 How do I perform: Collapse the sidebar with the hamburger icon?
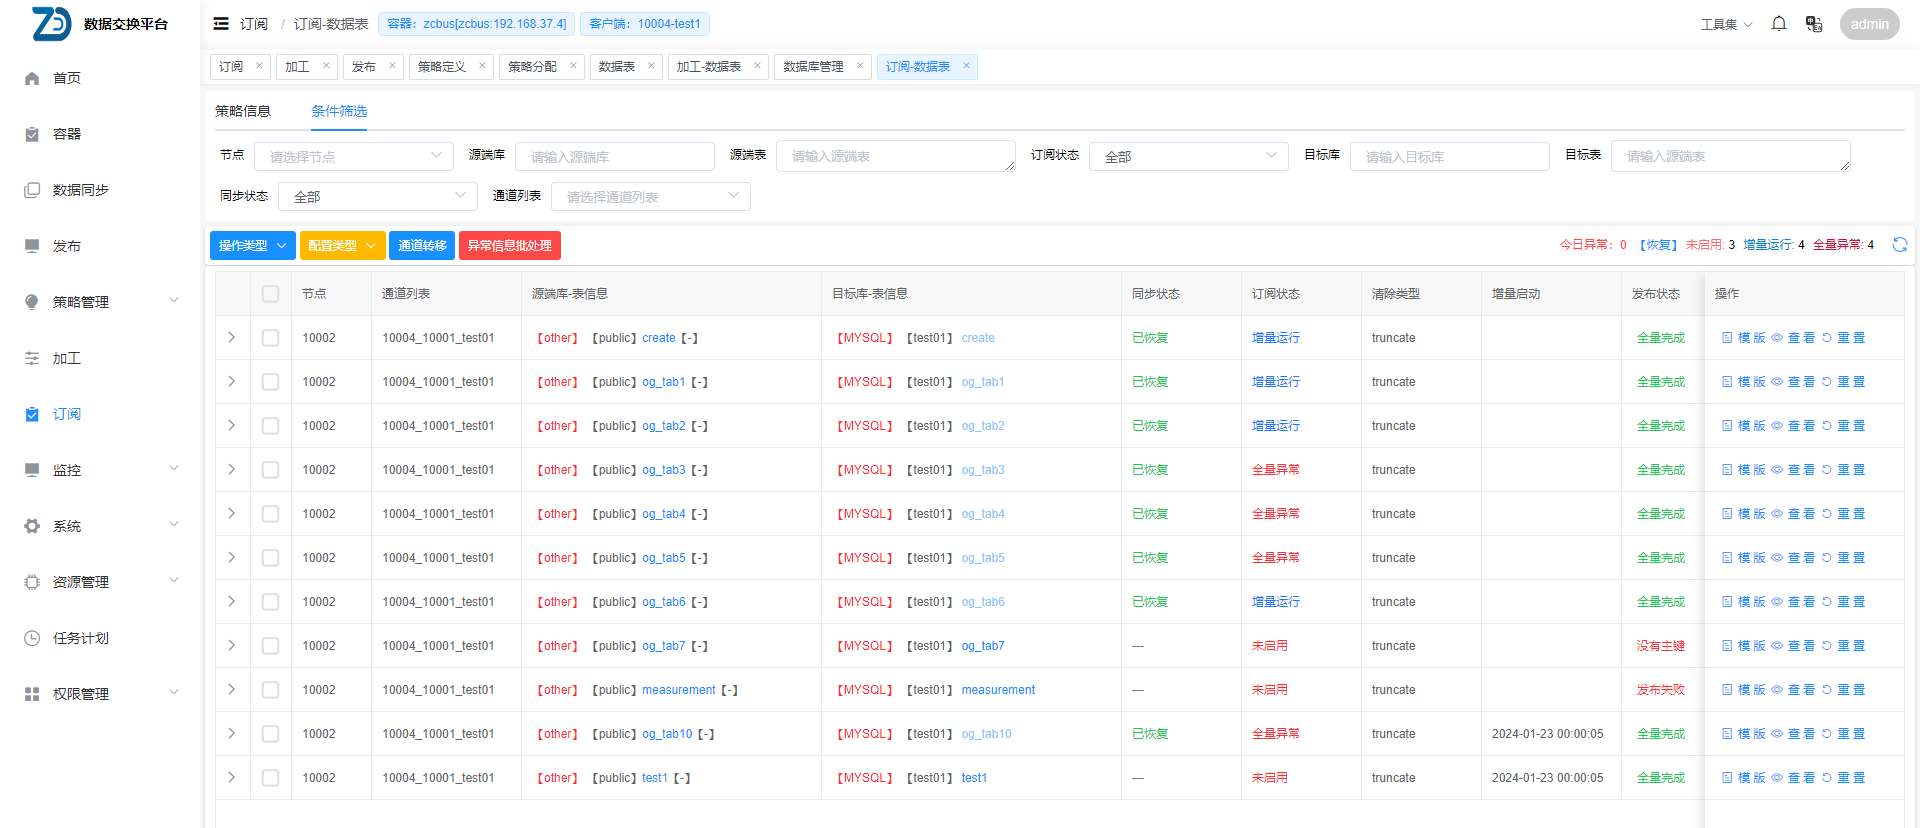click(x=221, y=24)
